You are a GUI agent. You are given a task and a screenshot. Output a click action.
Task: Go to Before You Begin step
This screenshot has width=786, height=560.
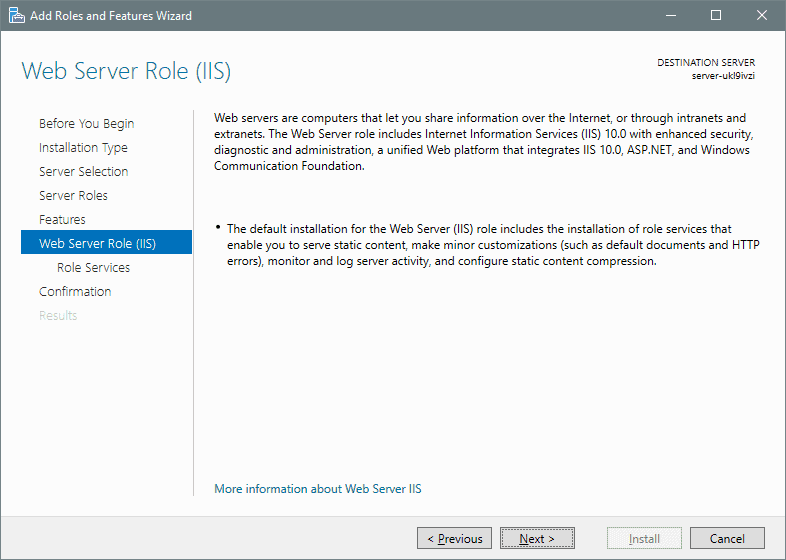[87, 123]
